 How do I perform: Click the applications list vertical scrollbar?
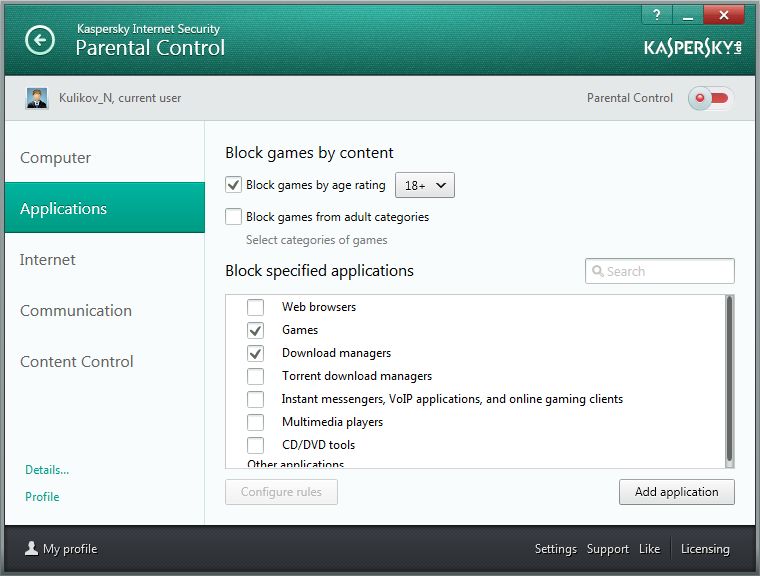pyautogui.click(x=729, y=381)
